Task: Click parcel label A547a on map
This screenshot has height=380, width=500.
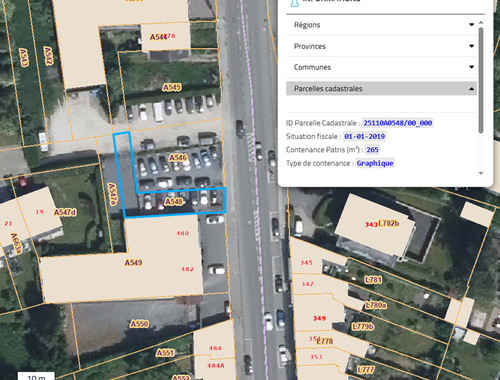Action: point(113,194)
